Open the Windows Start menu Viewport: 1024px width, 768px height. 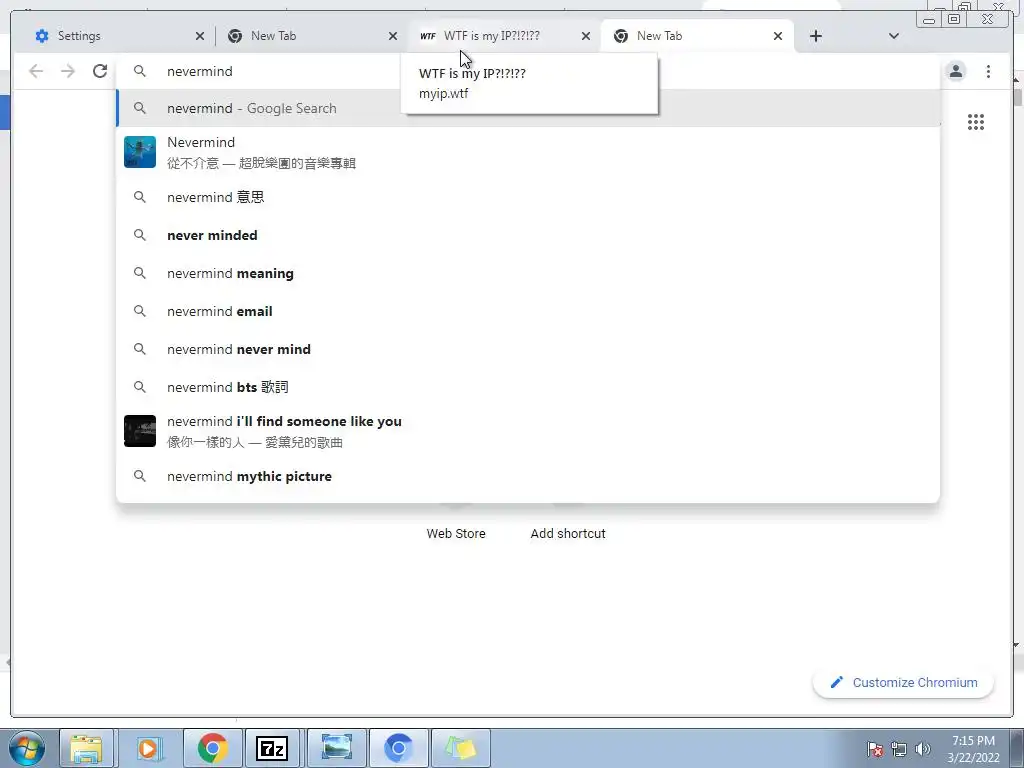click(26, 748)
